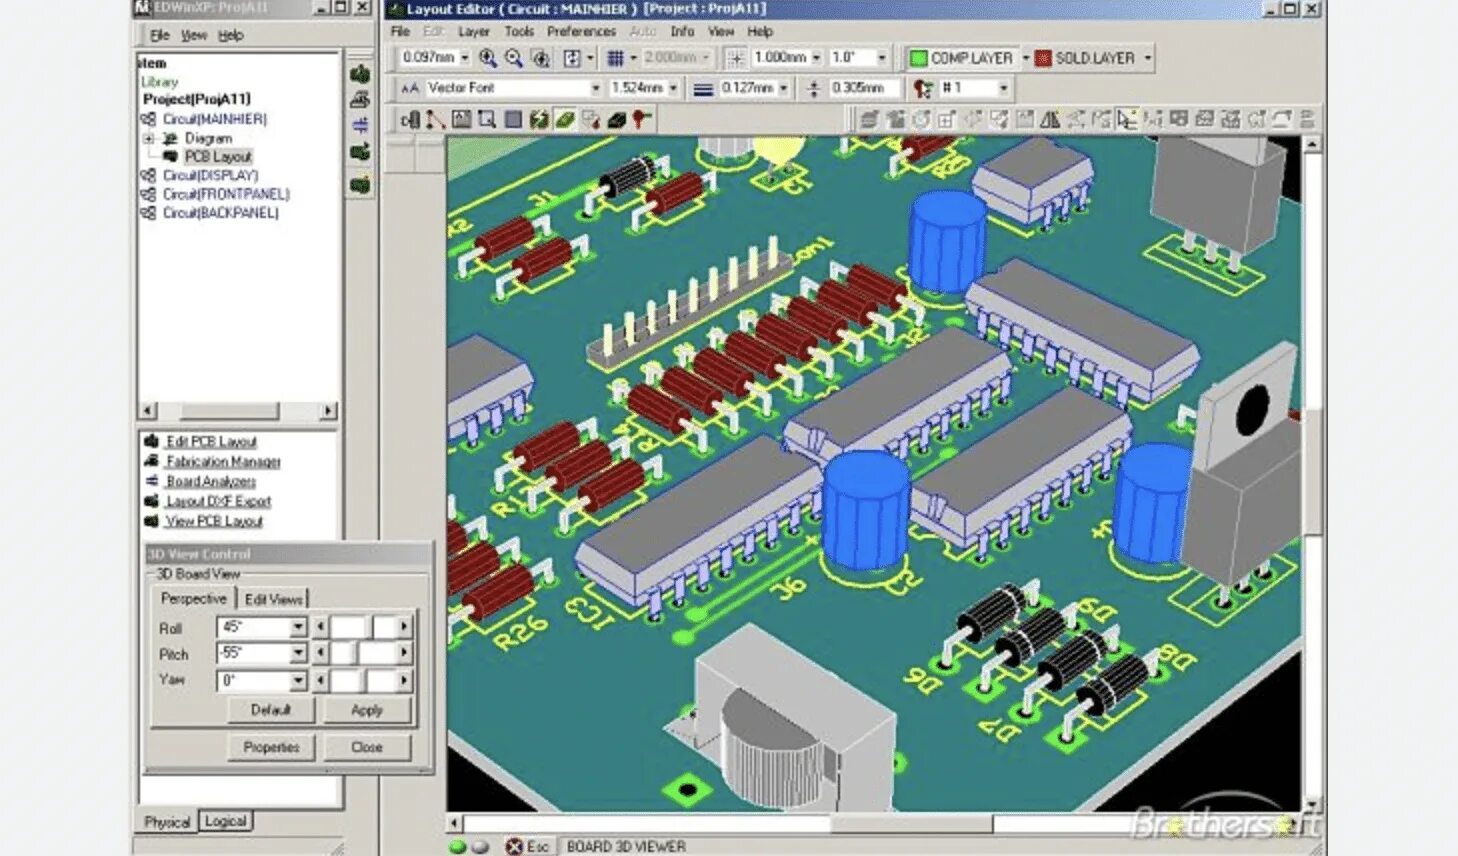Click the Apply button
This screenshot has height=856, width=1458.
pyautogui.click(x=367, y=710)
